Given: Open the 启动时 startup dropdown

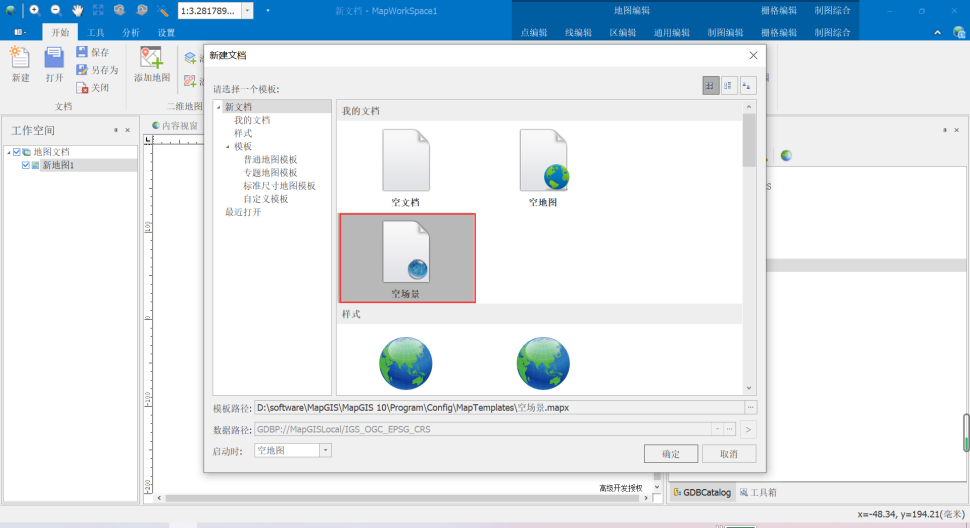Looking at the screenshot, I should click(x=325, y=450).
